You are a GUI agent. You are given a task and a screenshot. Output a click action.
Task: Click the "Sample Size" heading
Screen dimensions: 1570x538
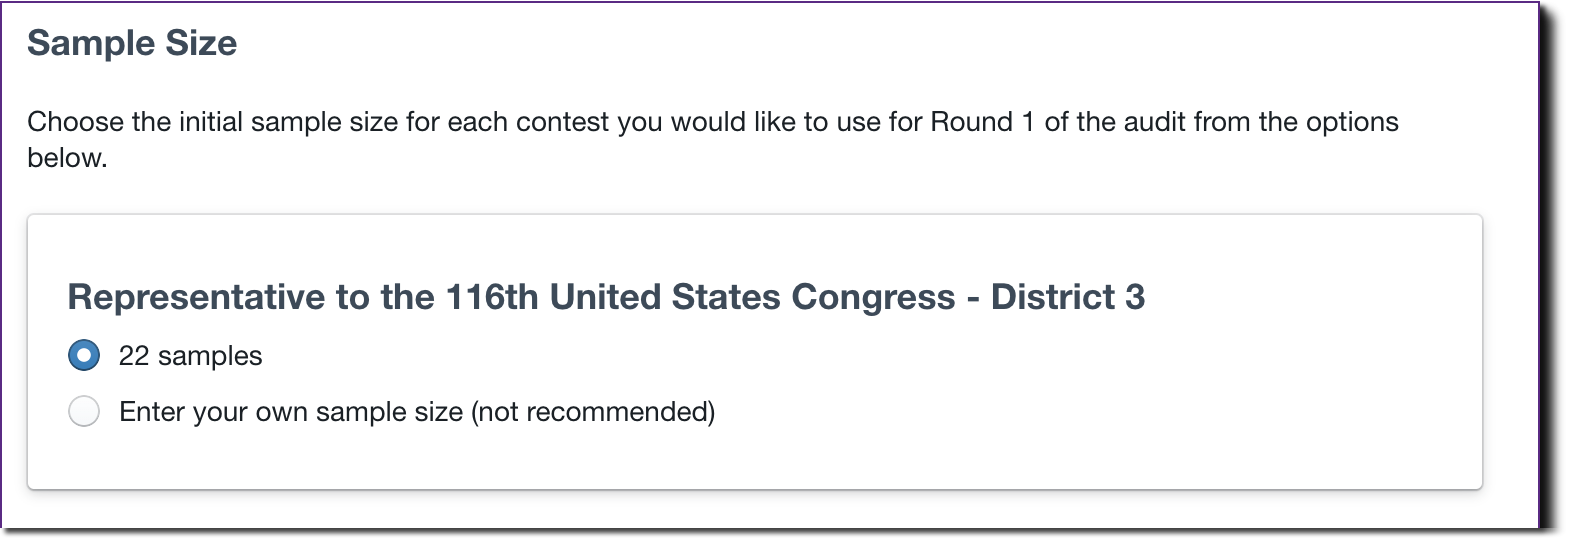click(x=132, y=43)
